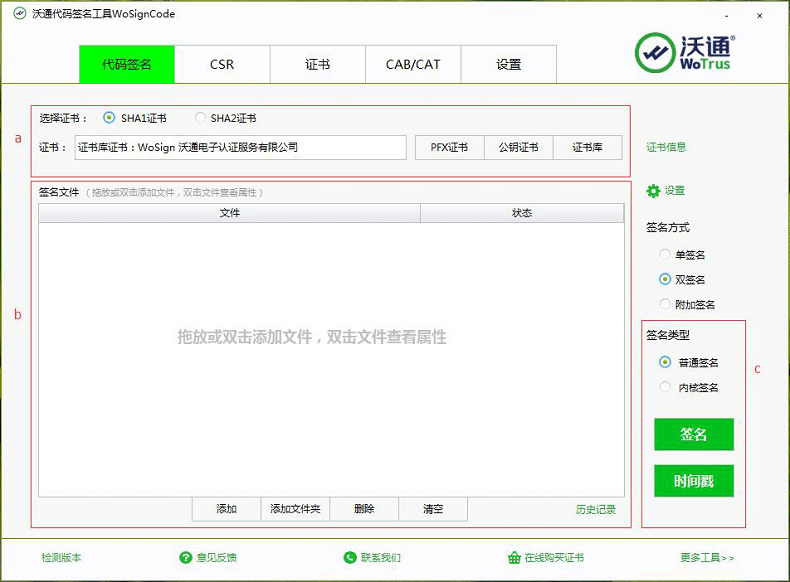Viewport: 790px width, 582px height.
Task: Open the CAB/CAT tab
Action: [413, 64]
